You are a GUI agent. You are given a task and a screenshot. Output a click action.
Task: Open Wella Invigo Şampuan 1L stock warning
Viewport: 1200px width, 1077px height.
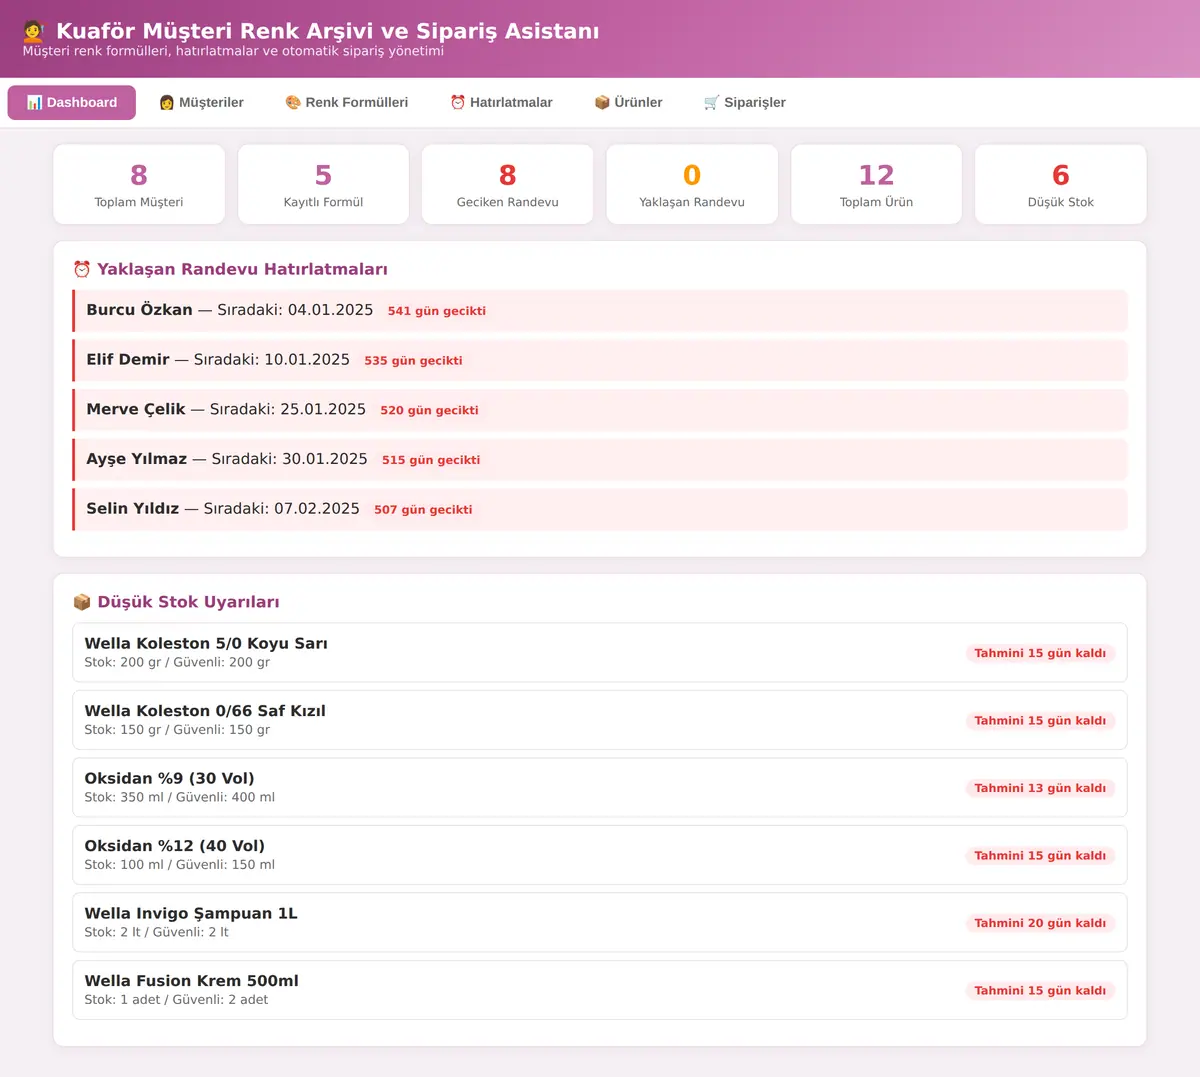pos(600,923)
